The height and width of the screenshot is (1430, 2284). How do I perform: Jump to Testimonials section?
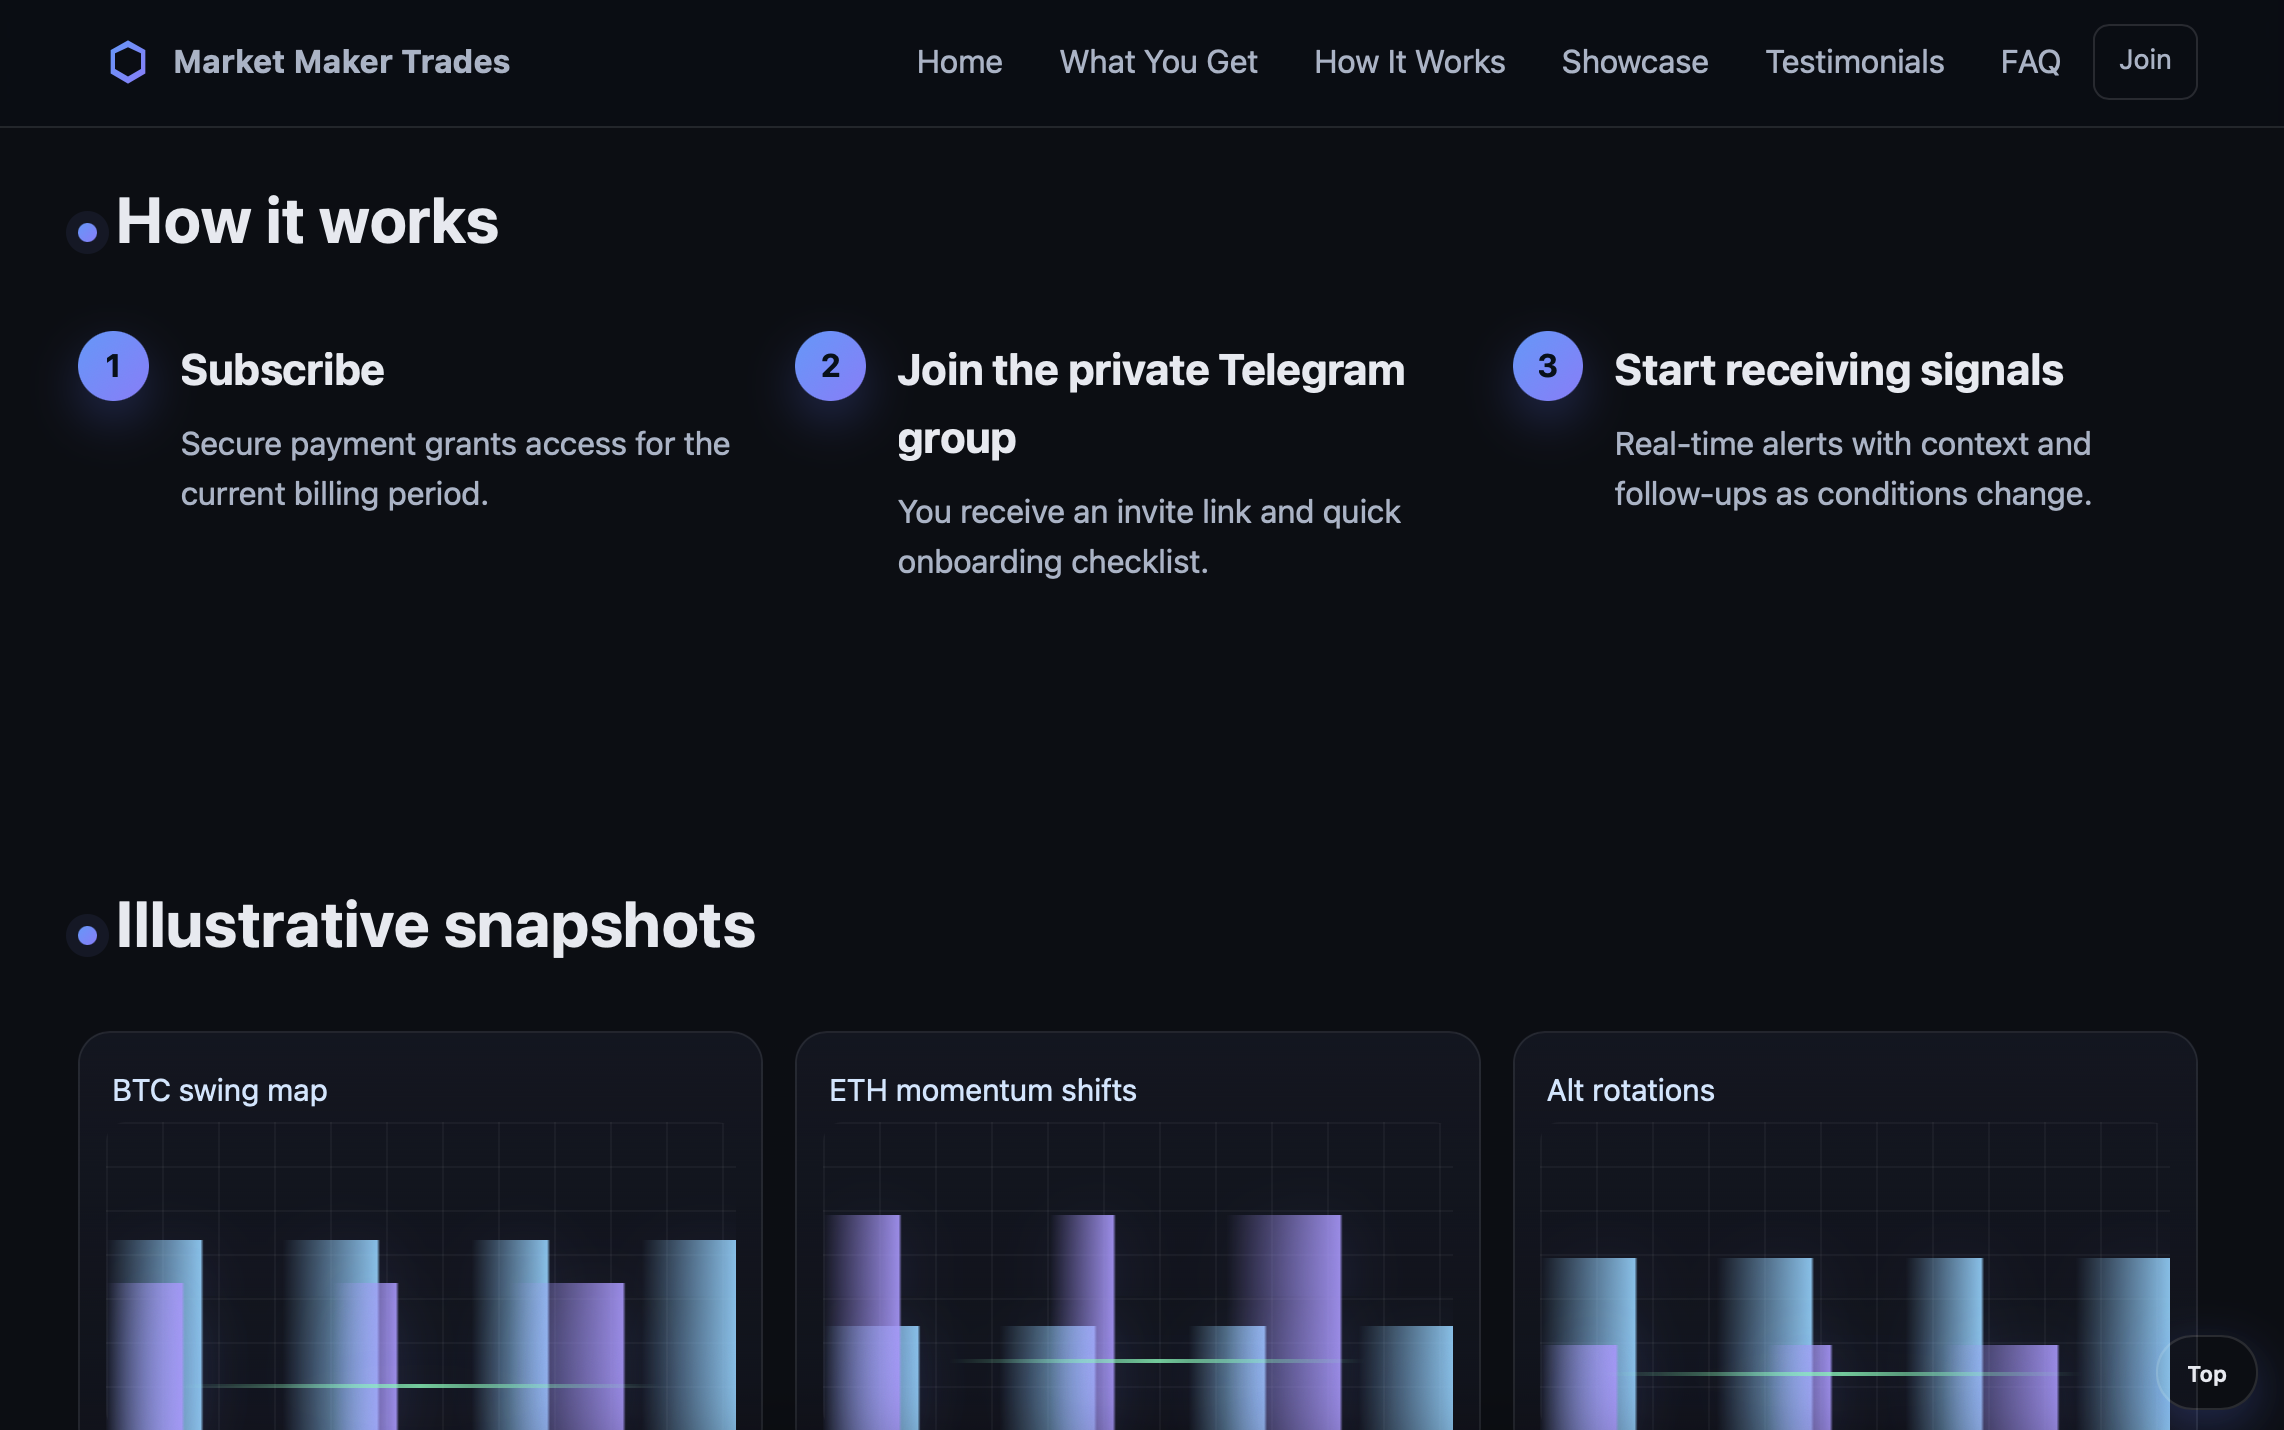[1854, 62]
